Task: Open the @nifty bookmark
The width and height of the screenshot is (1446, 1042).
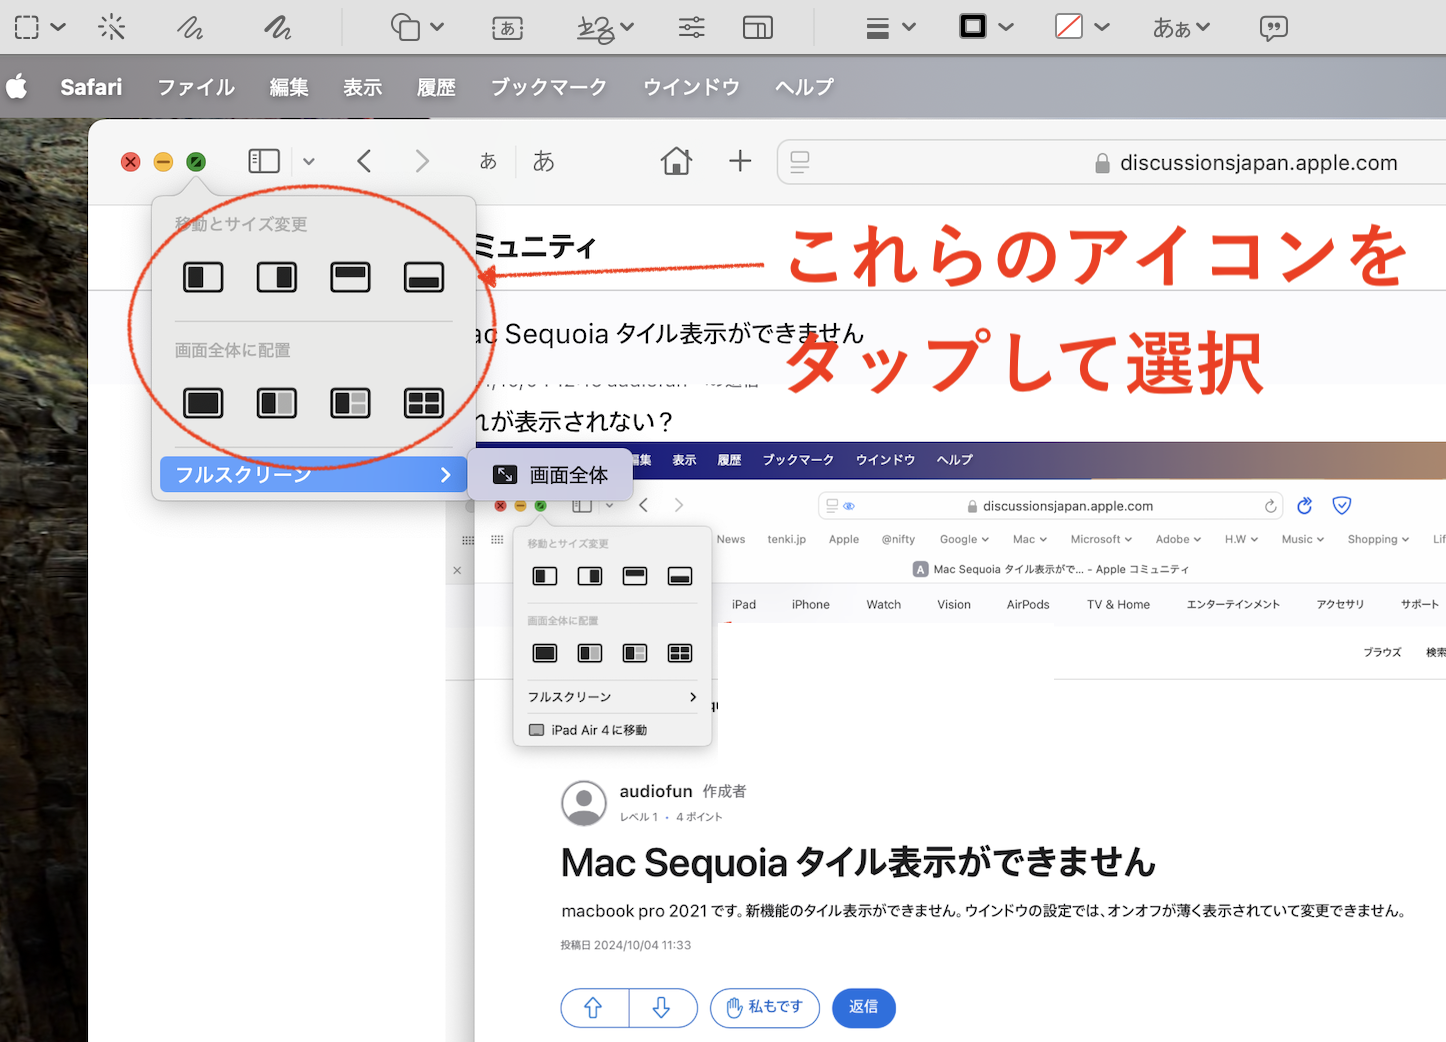Action: click(898, 539)
